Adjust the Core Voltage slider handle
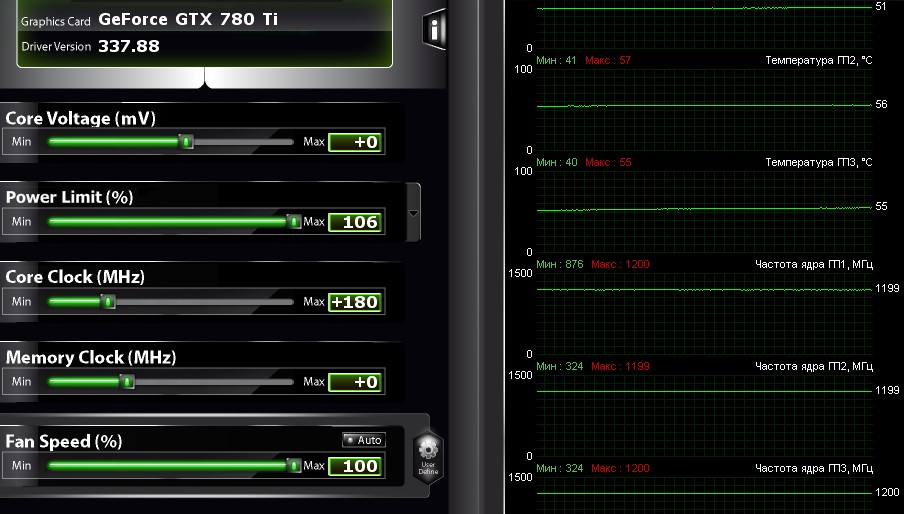 (186, 142)
